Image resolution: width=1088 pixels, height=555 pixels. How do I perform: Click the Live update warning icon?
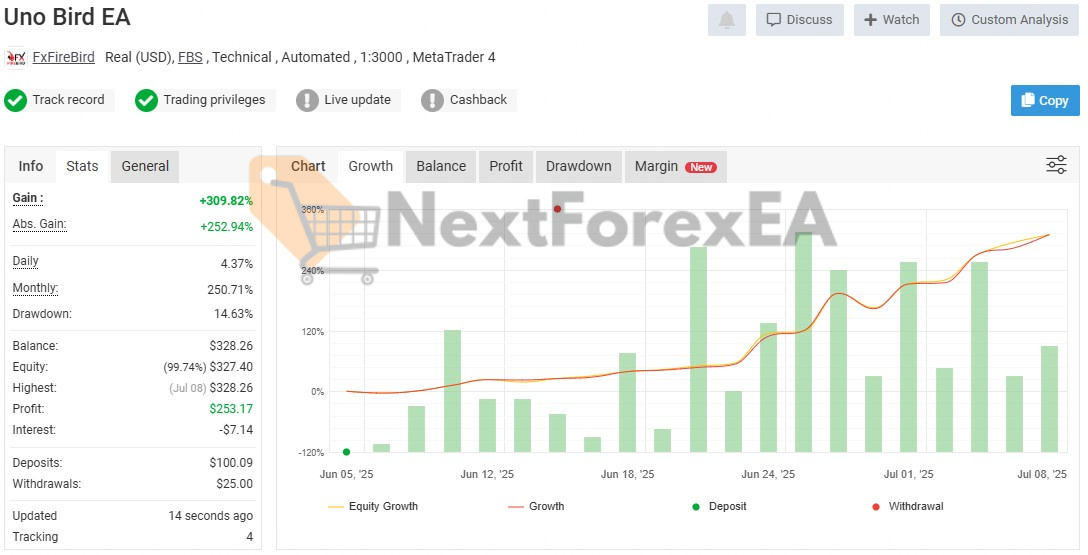tap(307, 100)
